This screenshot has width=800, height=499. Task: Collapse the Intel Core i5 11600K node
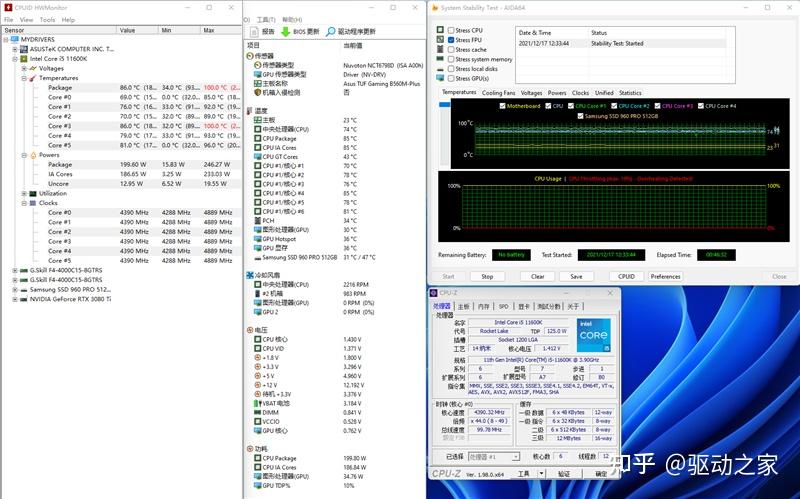(15, 59)
